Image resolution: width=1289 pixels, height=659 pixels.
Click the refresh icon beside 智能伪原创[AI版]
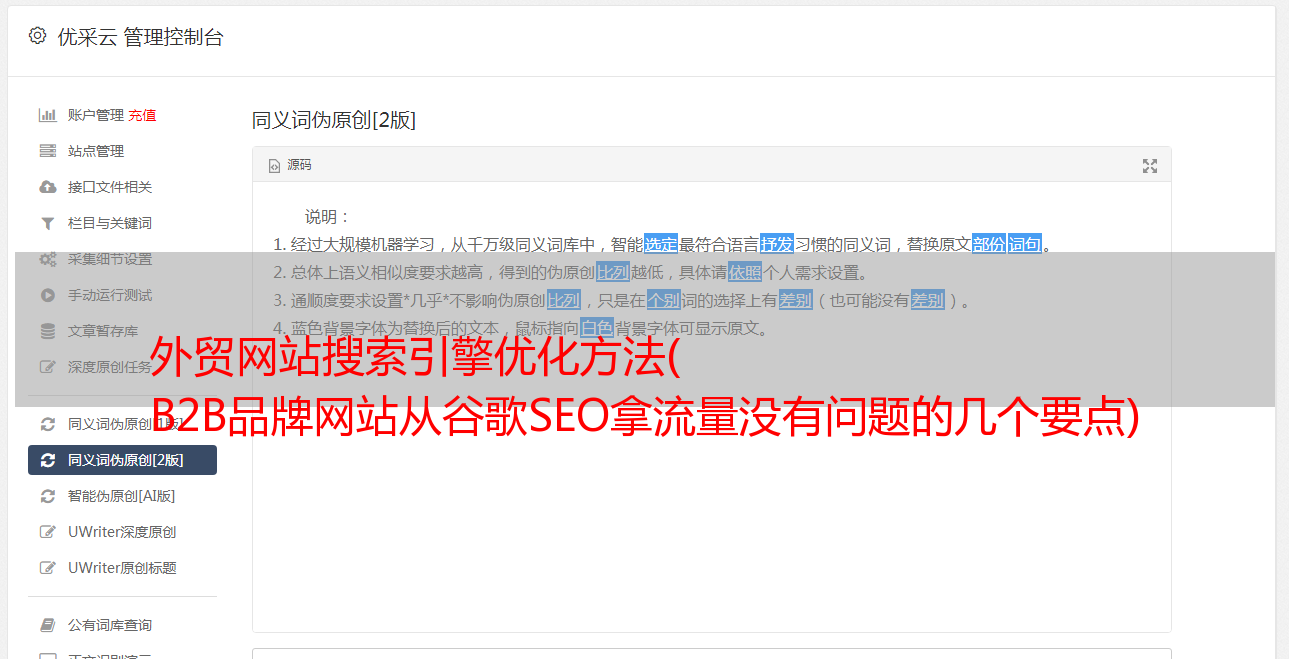click(47, 496)
